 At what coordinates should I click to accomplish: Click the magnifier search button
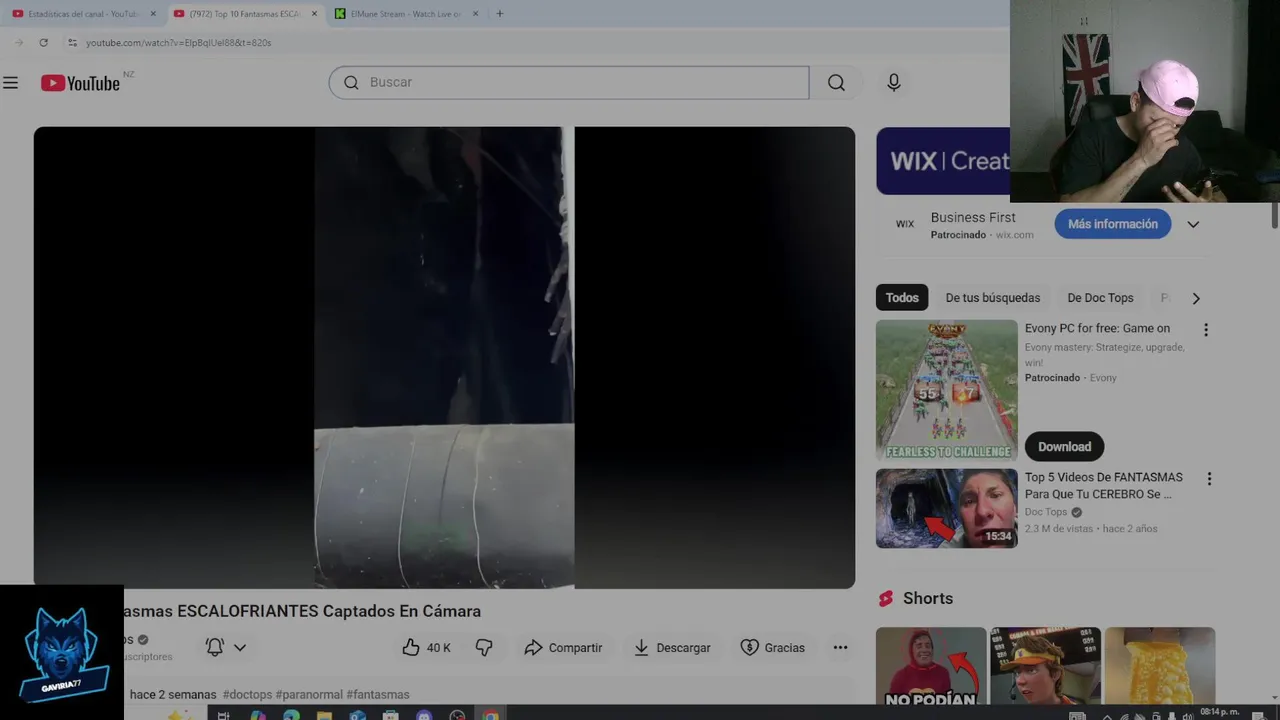(836, 83)
